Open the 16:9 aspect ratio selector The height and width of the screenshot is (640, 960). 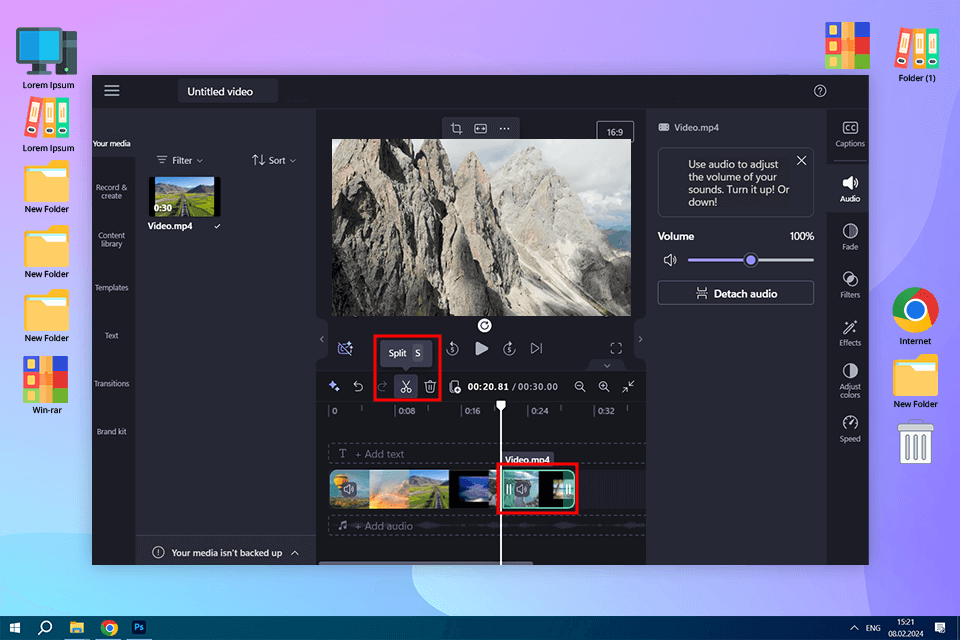coord(615,132)
